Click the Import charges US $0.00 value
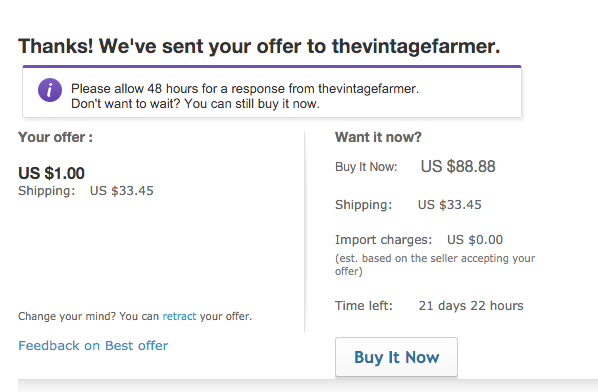 pos(475,240)
